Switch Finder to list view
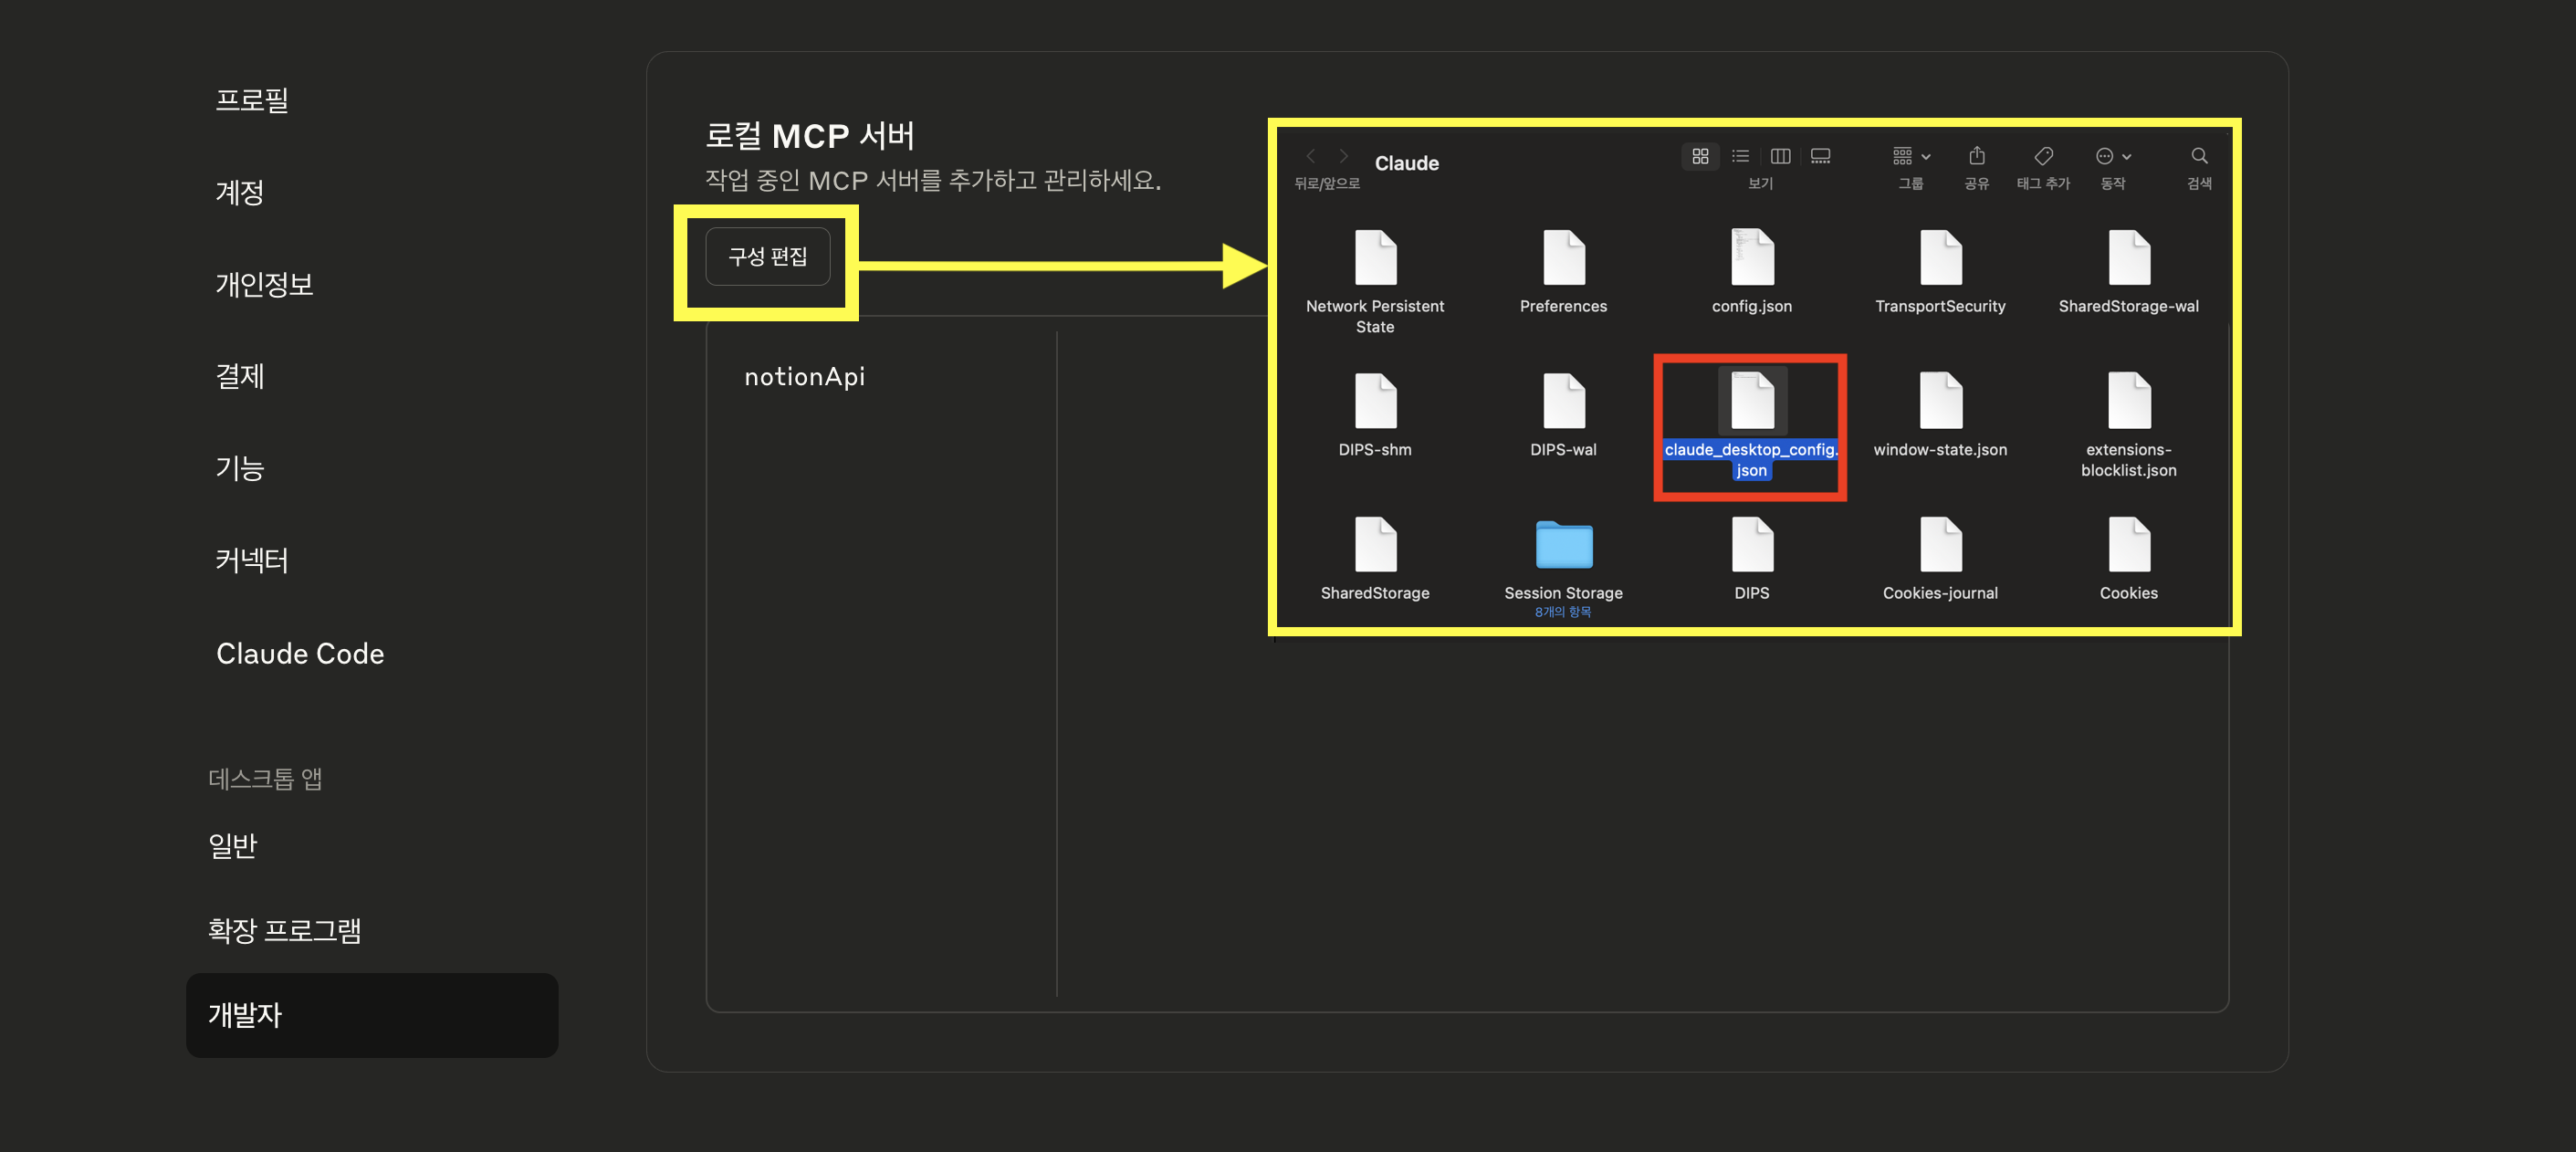Viewport: 2576px width, 1152px height. (x=1740, y=156)
